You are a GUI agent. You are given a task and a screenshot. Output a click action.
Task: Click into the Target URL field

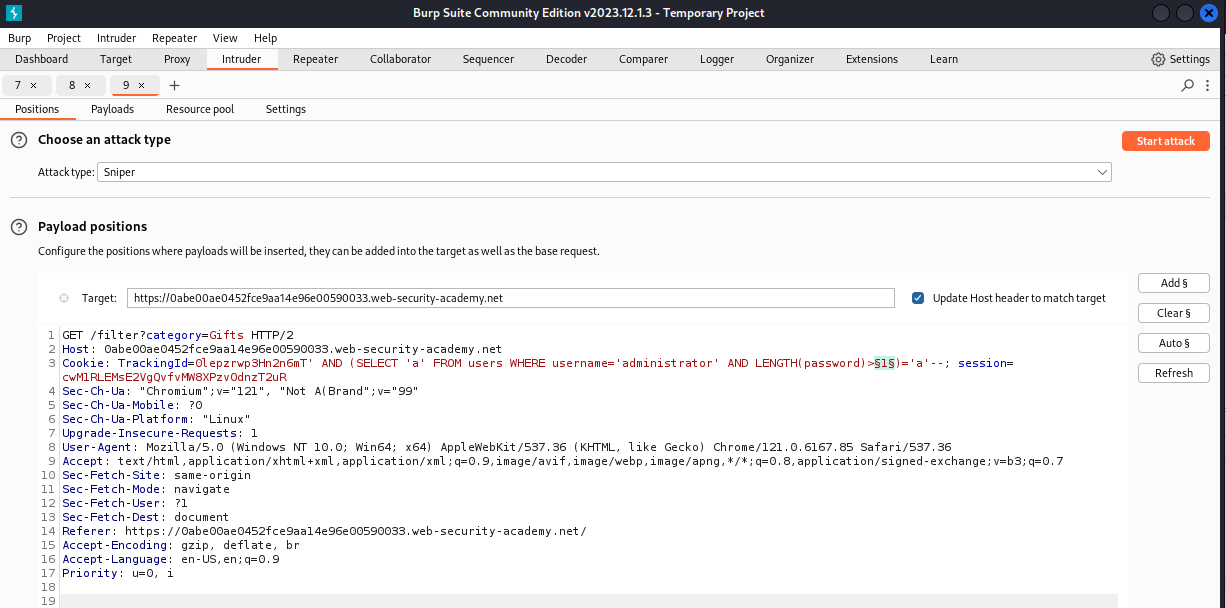tap(511, 298)
